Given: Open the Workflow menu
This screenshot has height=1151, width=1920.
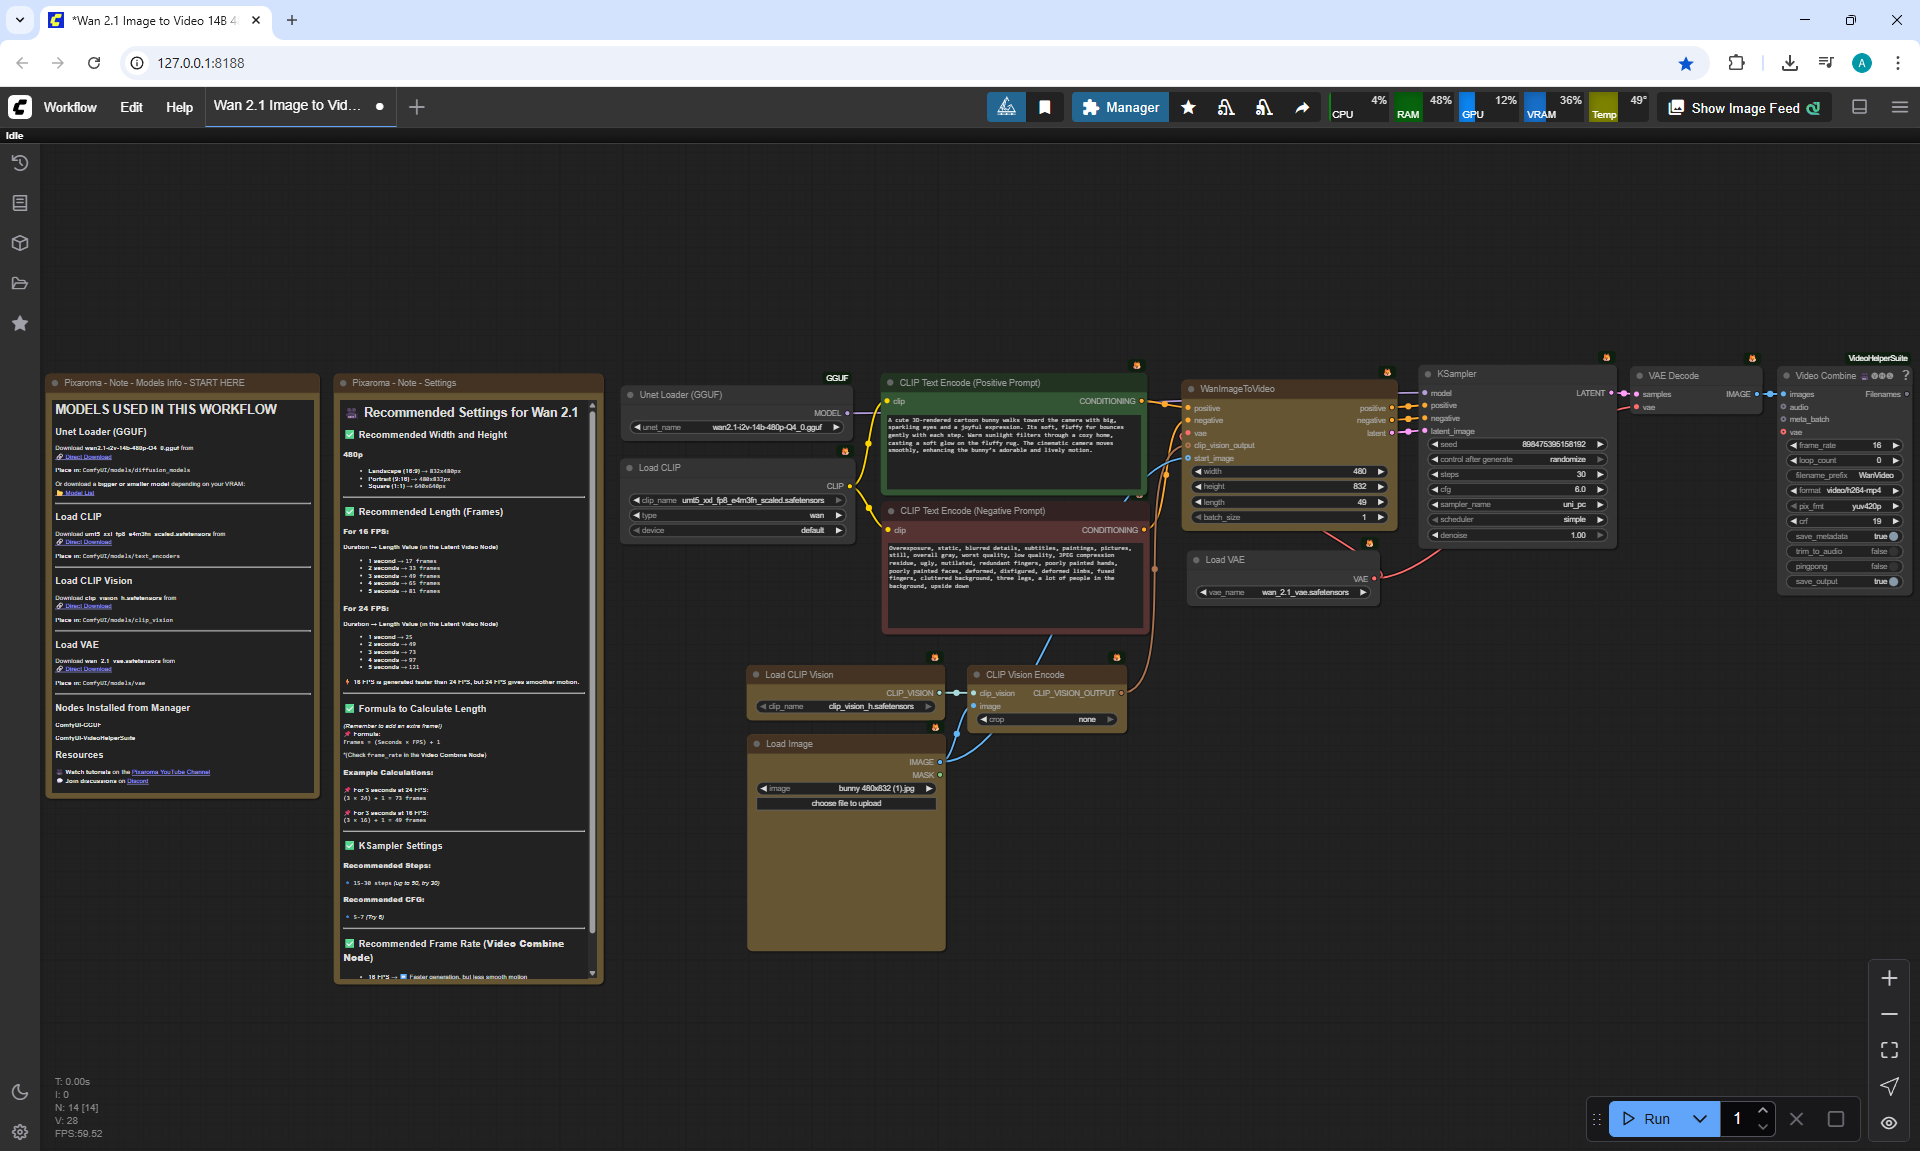Looking at the screenshot, I should click(70, 107).
